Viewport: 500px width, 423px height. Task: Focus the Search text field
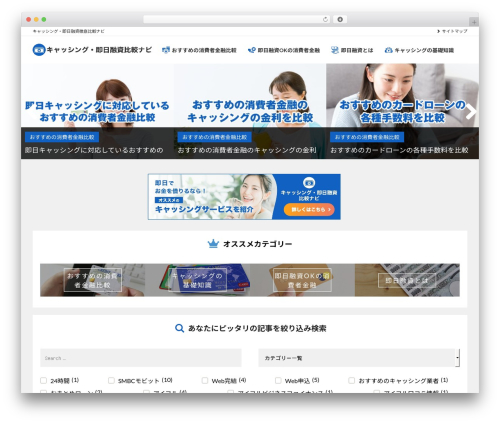[141, 358]
